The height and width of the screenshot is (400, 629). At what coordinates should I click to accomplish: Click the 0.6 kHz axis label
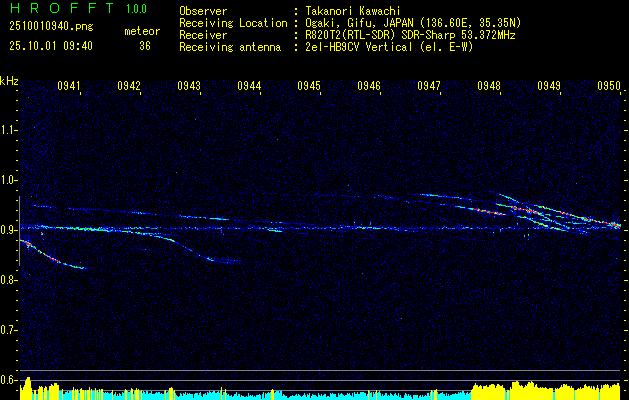point(8,380)
